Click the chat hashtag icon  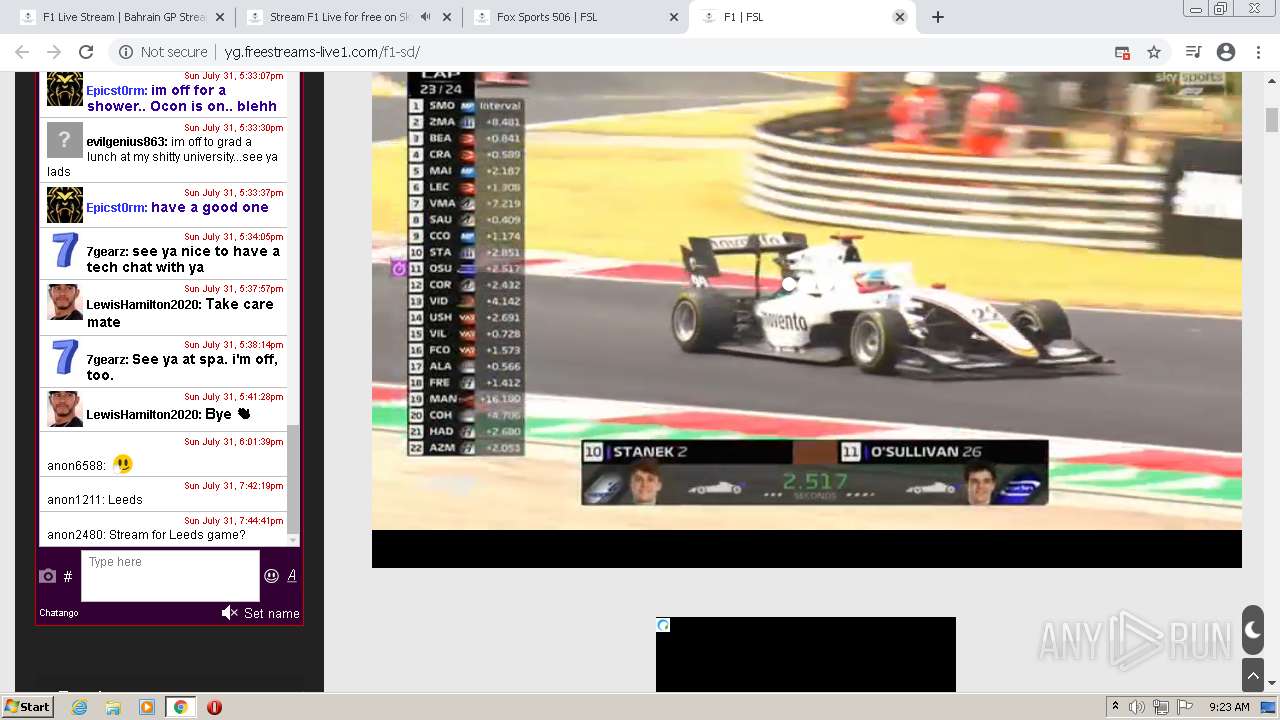[68, 576]
